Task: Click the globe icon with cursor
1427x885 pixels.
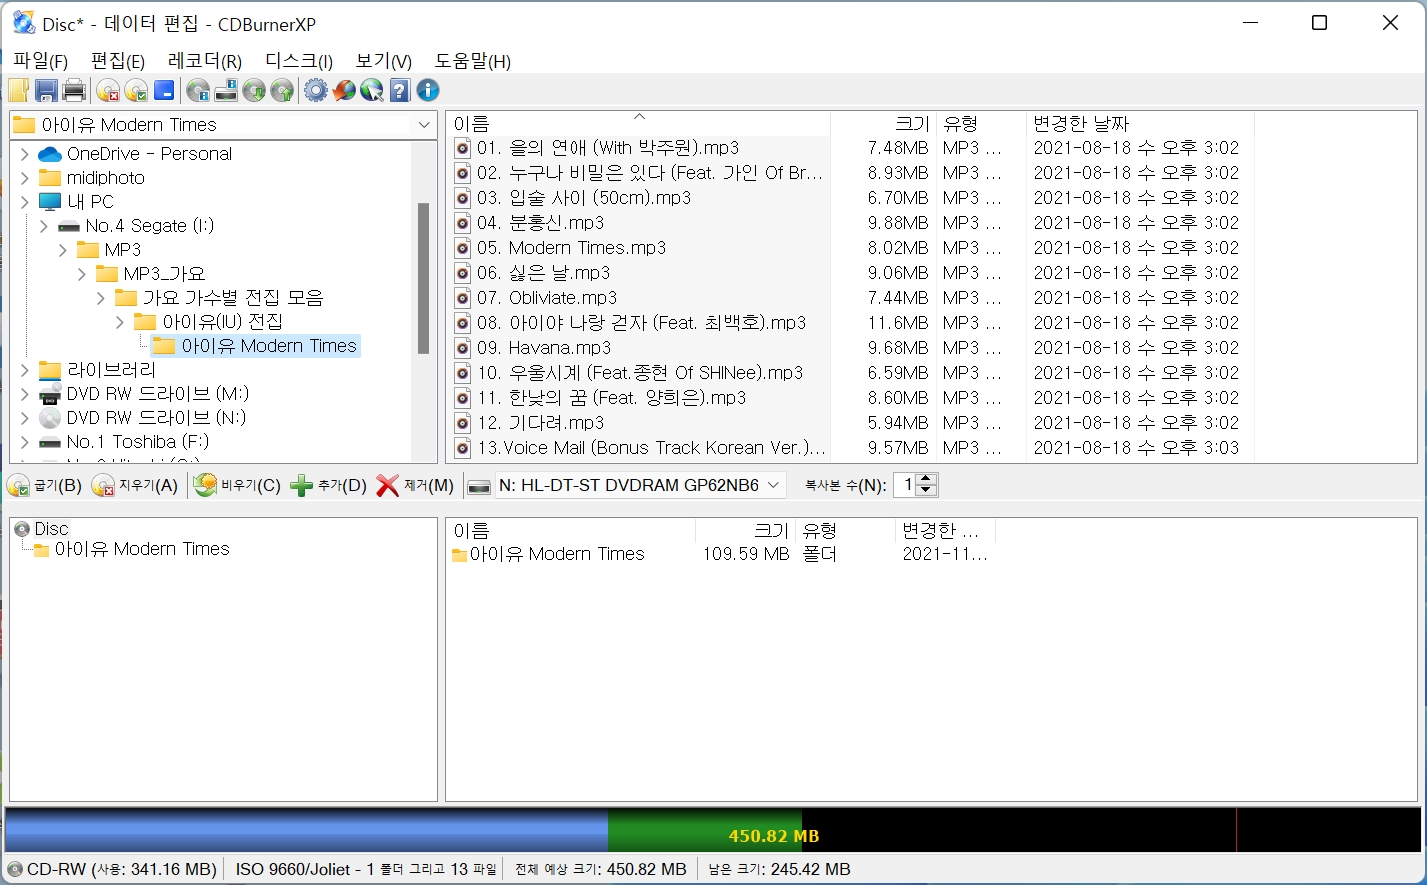Action: (372, 91)
